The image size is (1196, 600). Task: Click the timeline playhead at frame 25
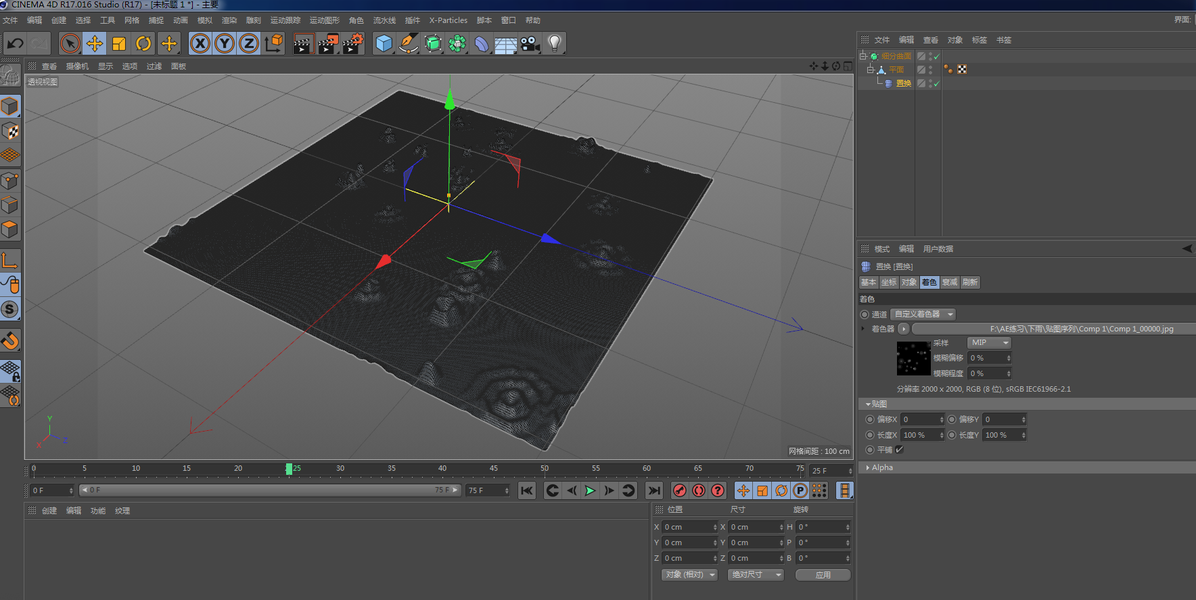click(x=289, y=468)
